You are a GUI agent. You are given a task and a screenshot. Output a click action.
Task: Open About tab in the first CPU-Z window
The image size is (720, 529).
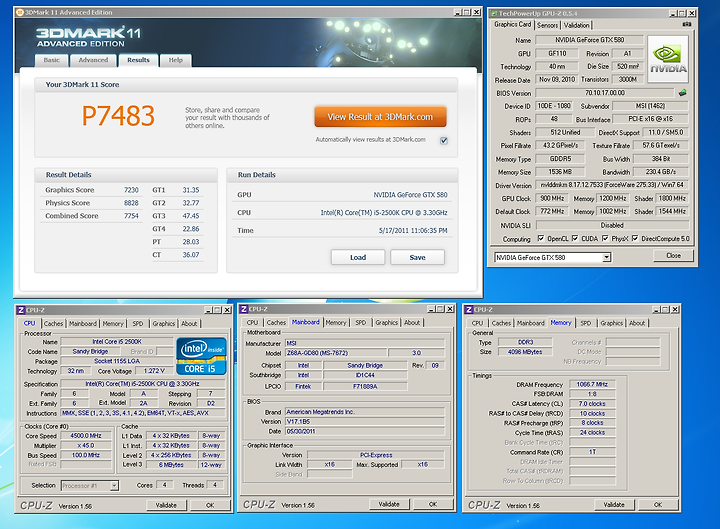click(x=189, y=324)
